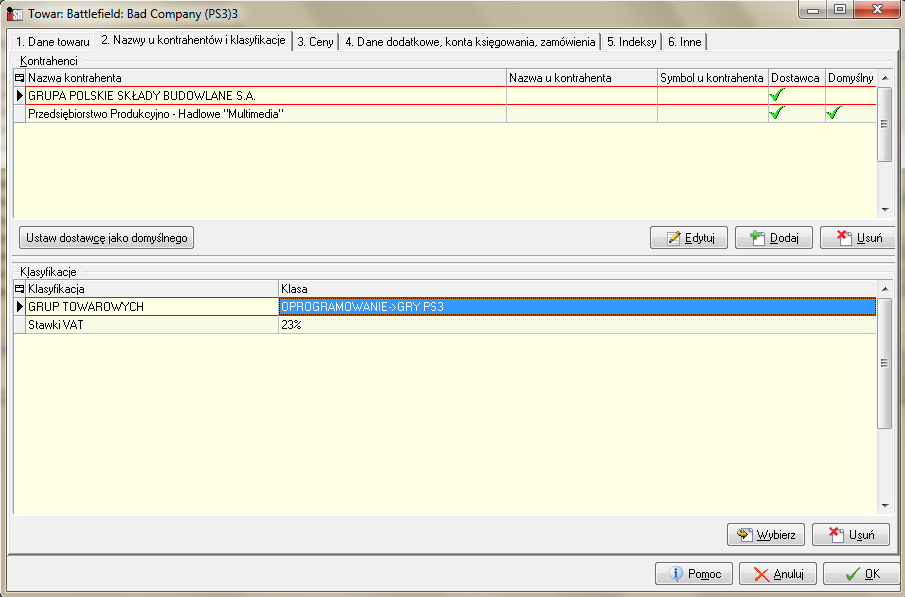Click contractor list scrollbar down arrow
Viewport: 905px width, 597px height.
pyautogui.click(x=885, y=210)
